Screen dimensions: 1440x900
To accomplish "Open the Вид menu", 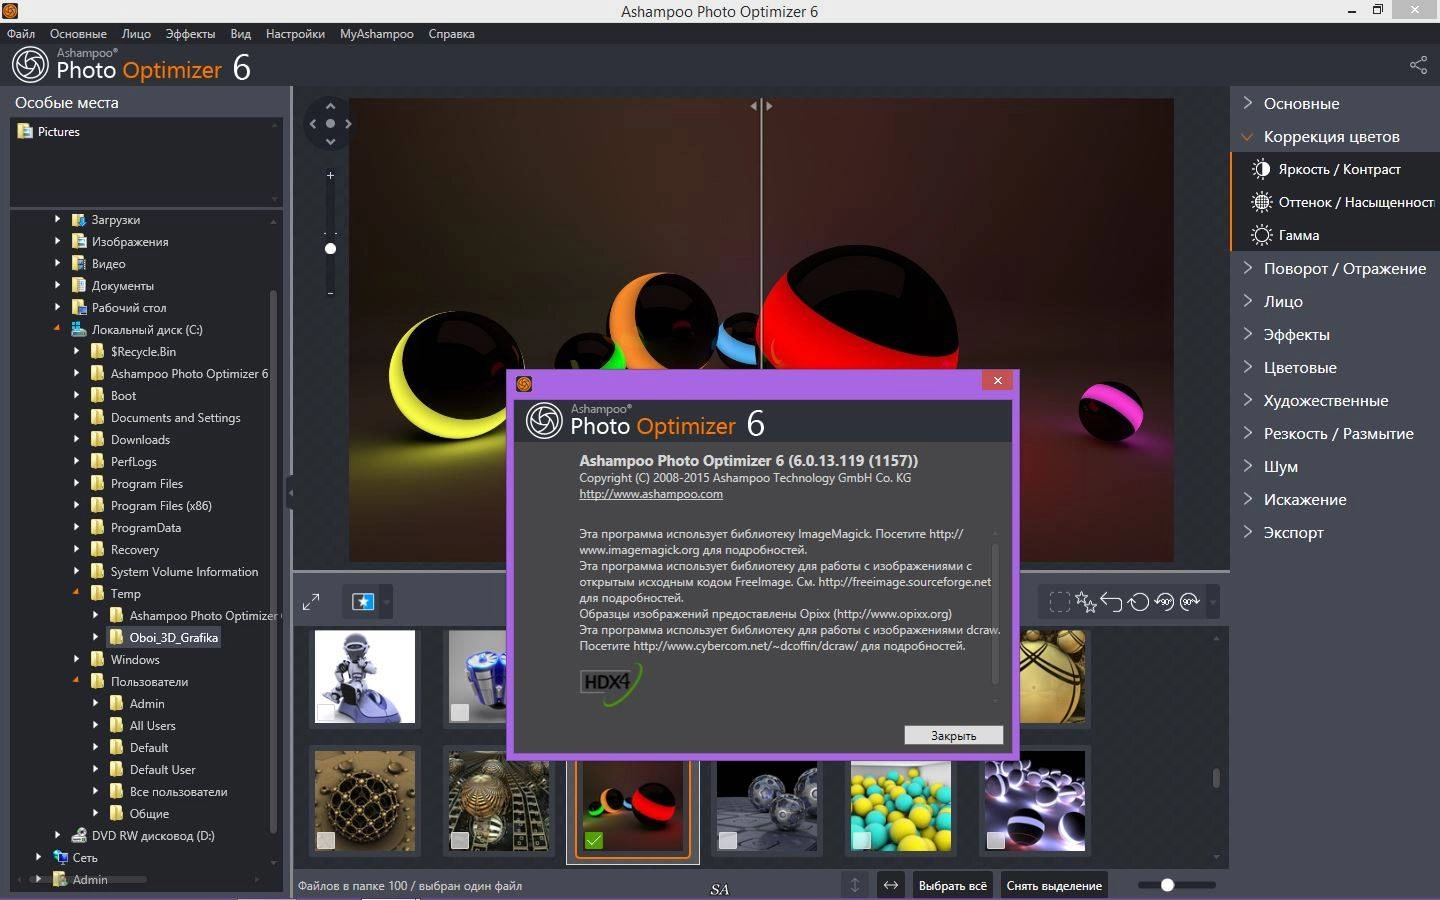I will (241, 33).
